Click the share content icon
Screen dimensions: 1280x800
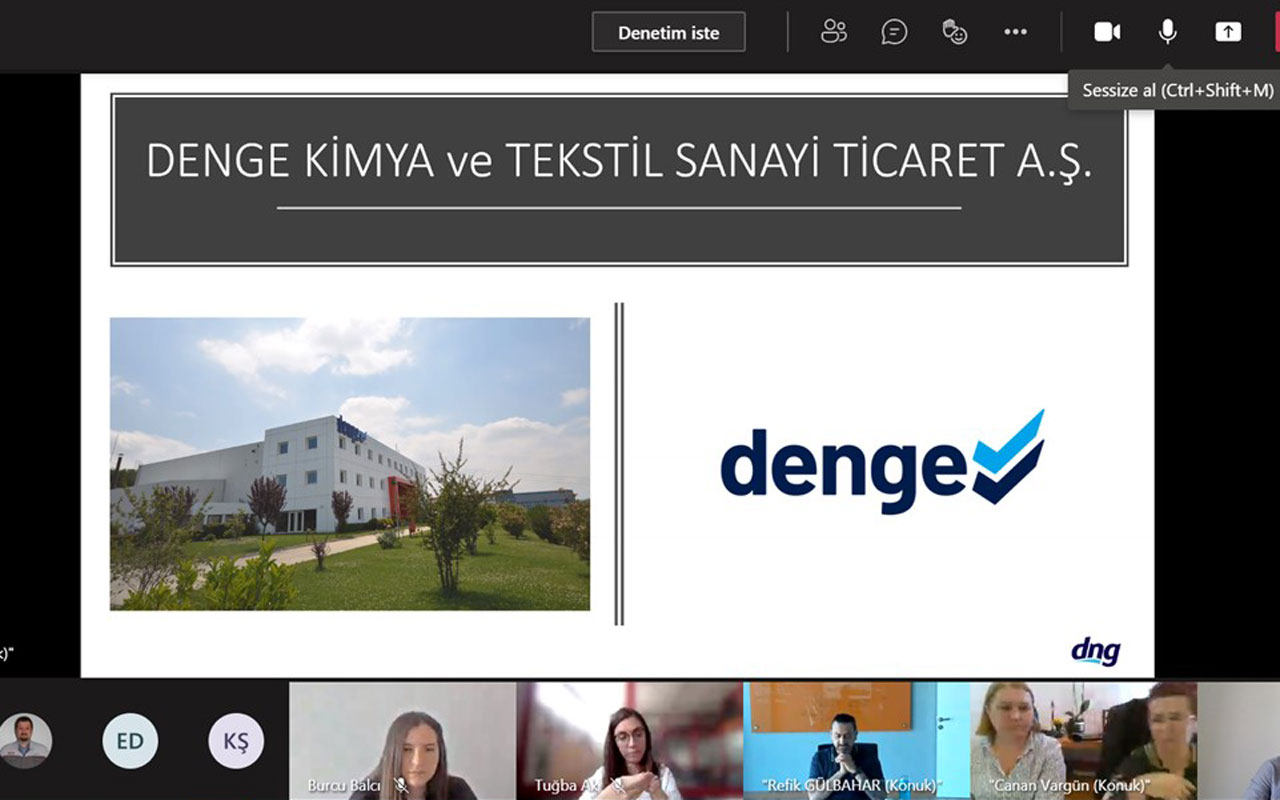tap(1228, 32)
